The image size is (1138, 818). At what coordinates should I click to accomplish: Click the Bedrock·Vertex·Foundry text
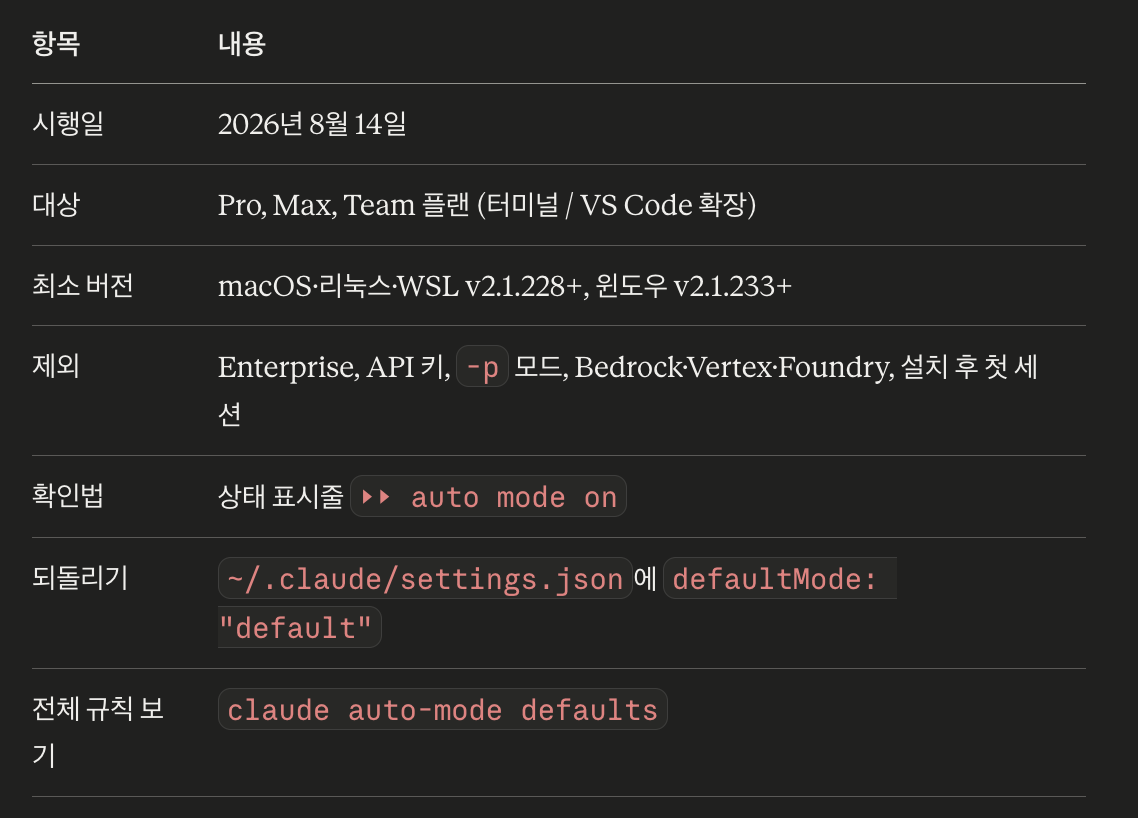pyautogui.click(x=734, y=367)
